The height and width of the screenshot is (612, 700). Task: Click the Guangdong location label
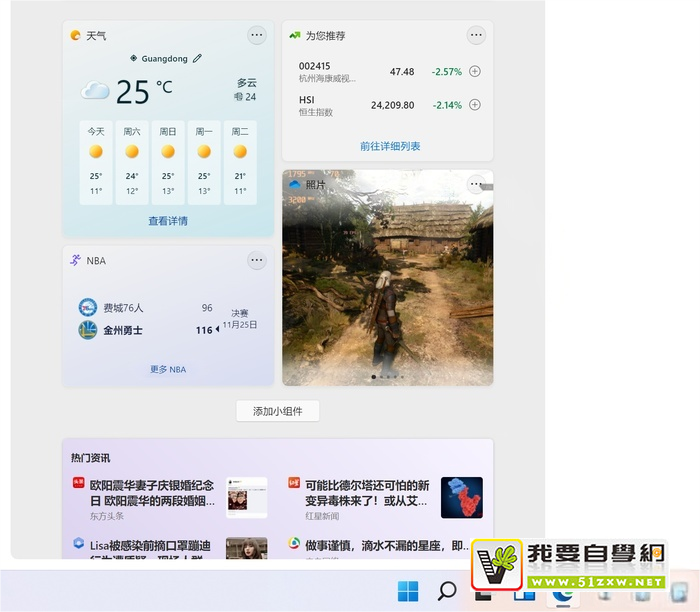click(x=164, y=58)
